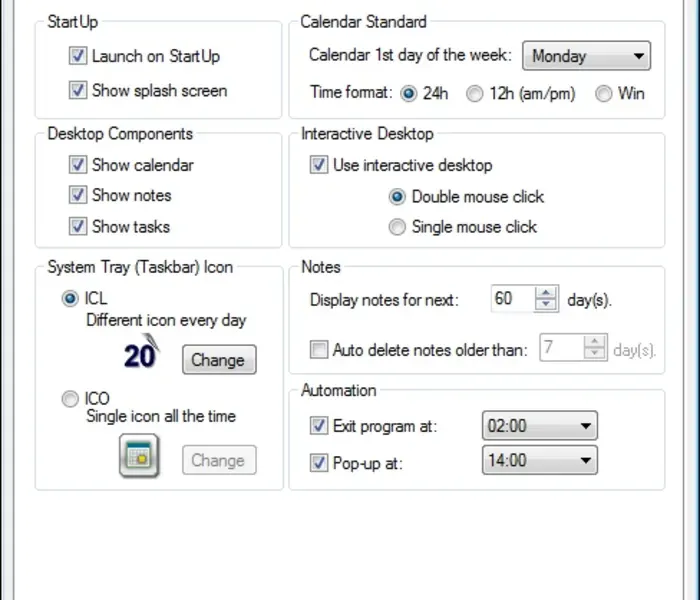Toggle Launch on StartUp checkbox

pyautogui.click(x=78, y=56)
